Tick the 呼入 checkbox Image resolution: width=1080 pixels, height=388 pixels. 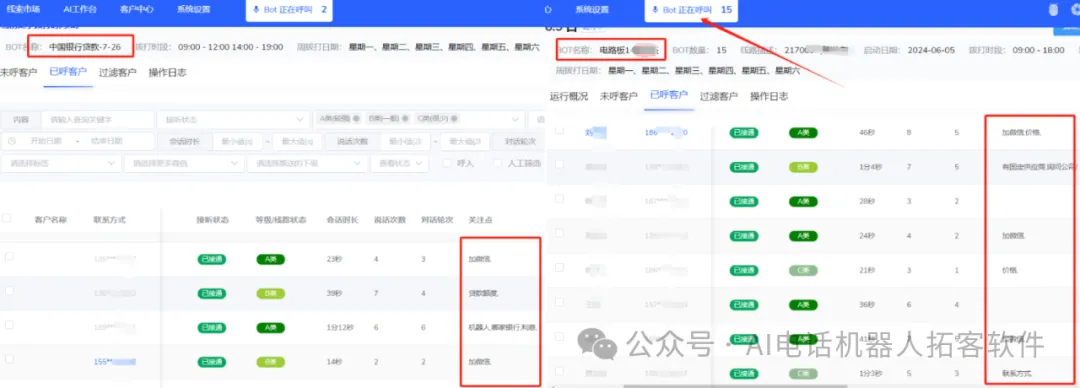click(x=447, y=163)
